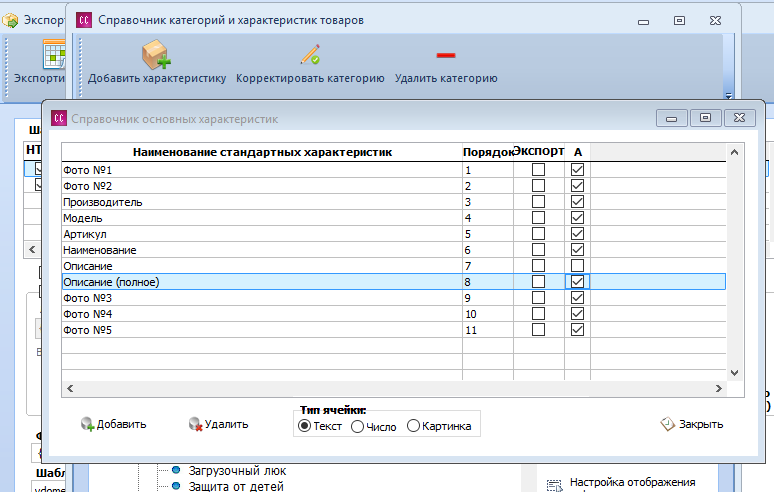Enable the A checkbox for Описание
This screenshot has height=492, width=774.
point(577,265)
